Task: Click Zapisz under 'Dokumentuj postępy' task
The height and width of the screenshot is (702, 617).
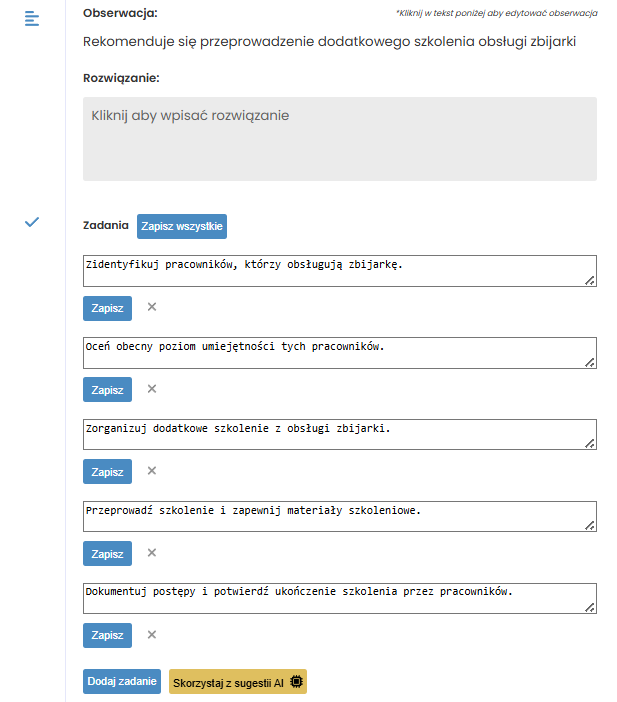Action: pyautogui.click(x=107, y=635)
